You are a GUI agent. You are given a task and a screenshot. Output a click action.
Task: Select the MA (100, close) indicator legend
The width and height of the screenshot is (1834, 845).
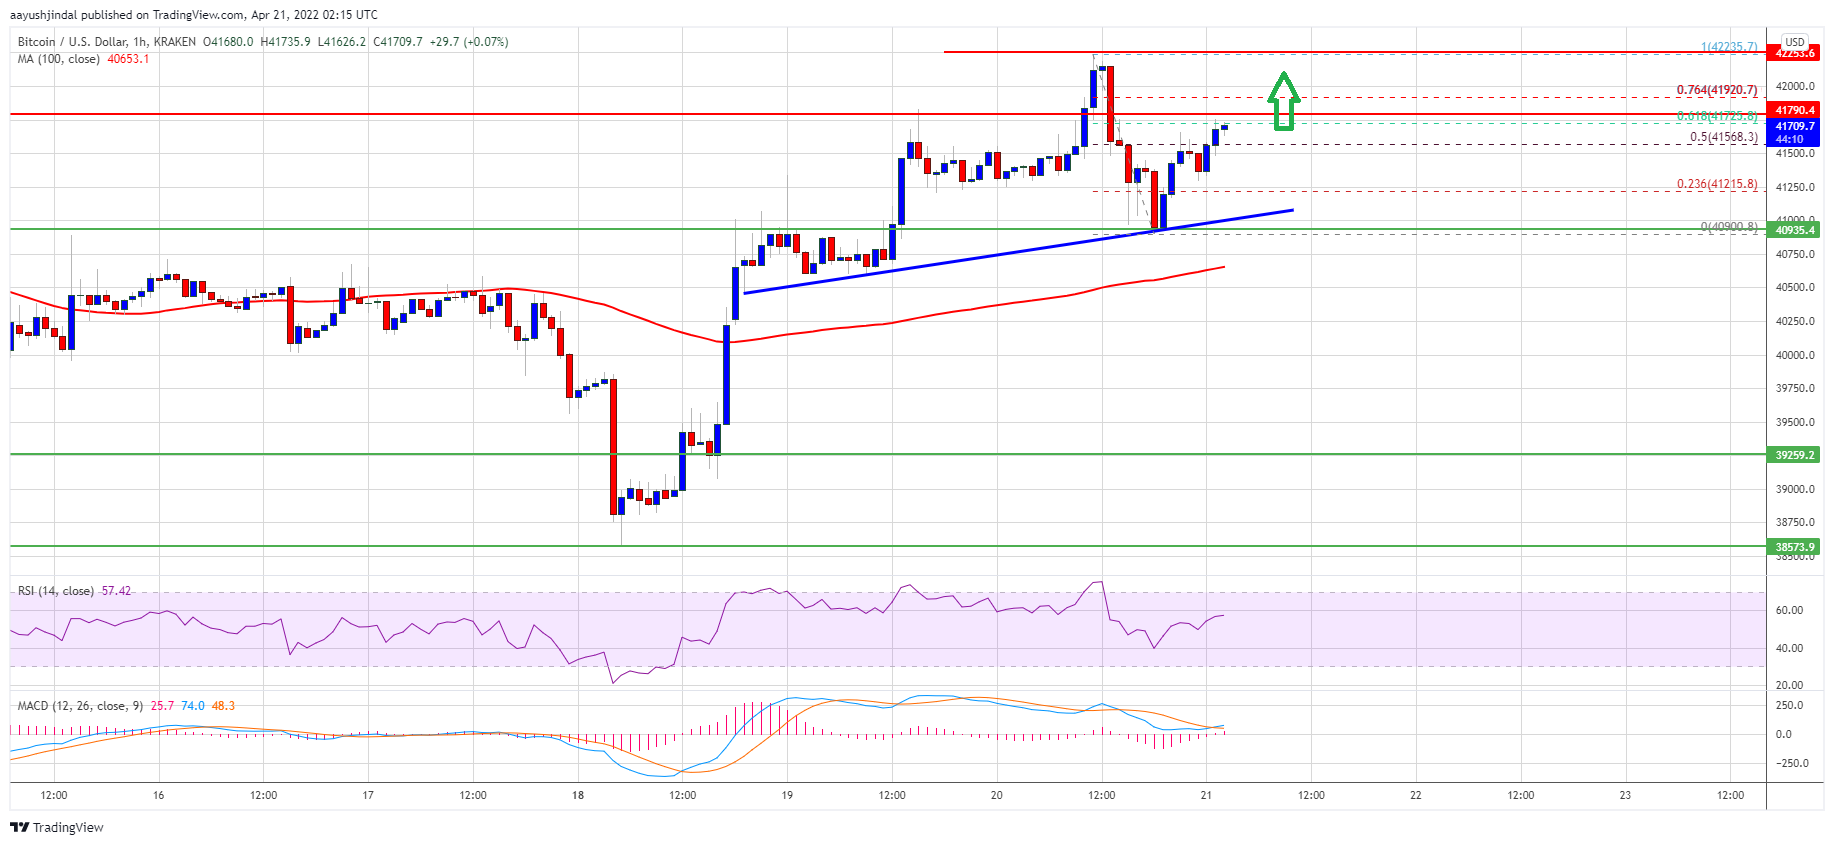click(x=59, y=59)
